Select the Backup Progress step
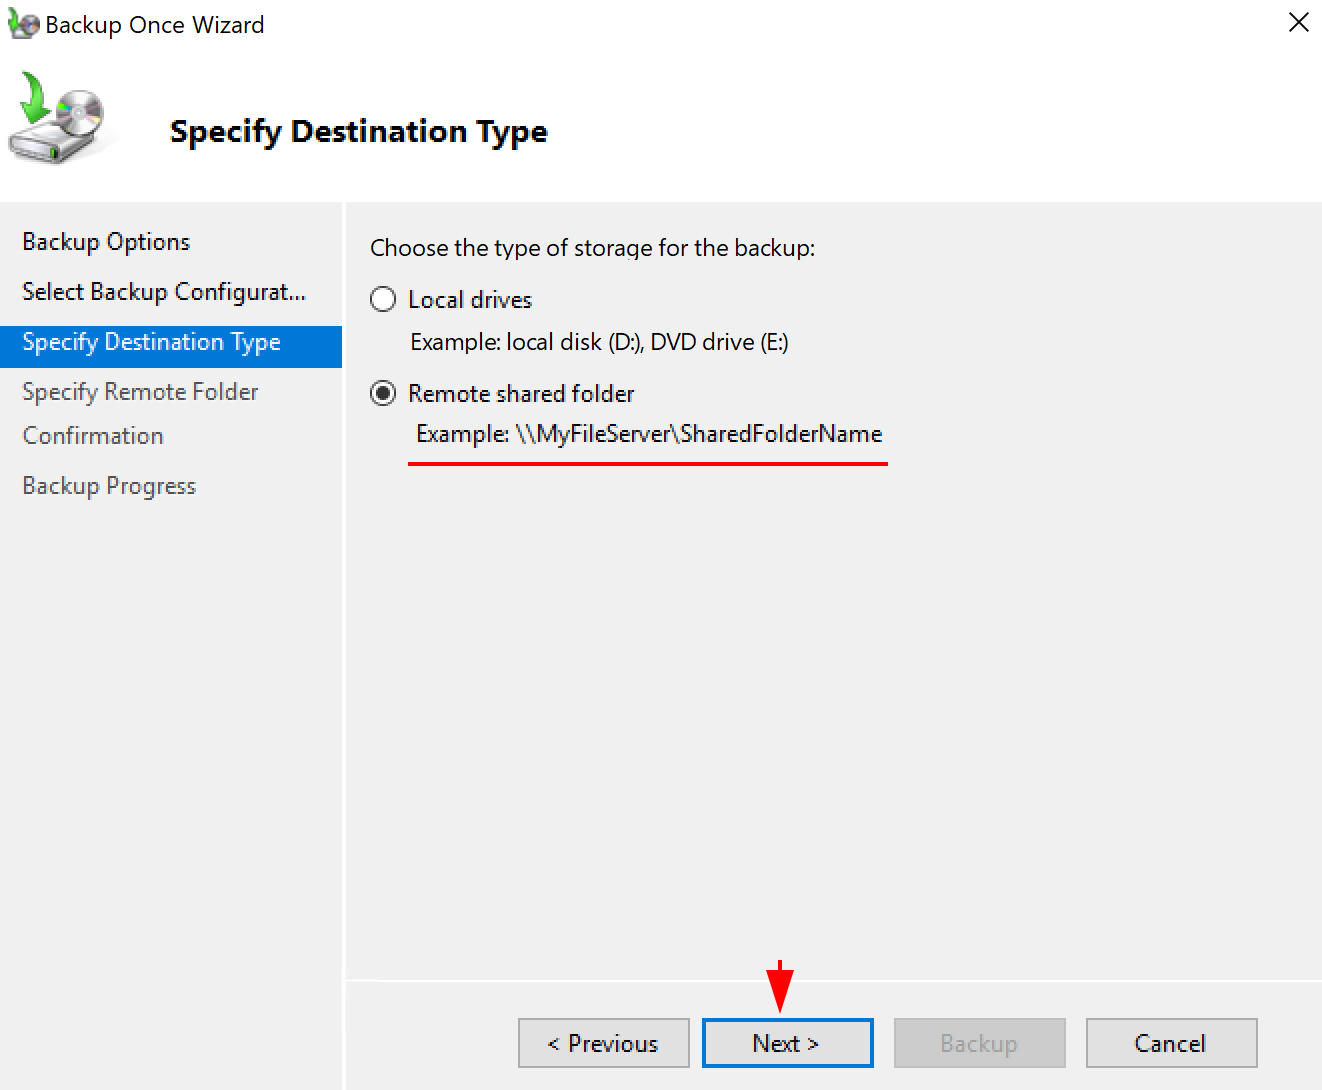This screenshot has width=1322, height=1090. pyautogui.click(x=108, y=485)
